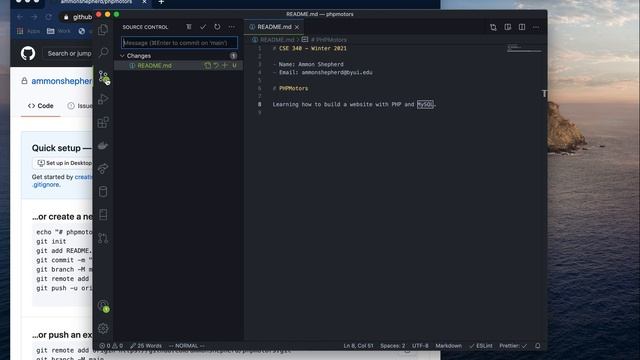Open the Live Share view icon
640x360 pixels.
click(103, 168)
